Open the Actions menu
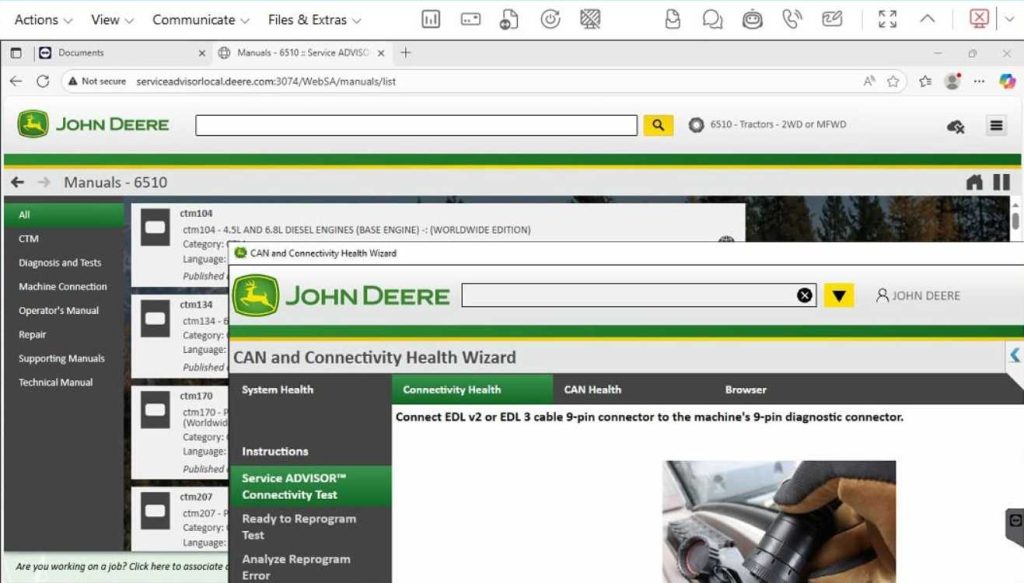This screenshot has width=1024, height=583. (43, 20)
